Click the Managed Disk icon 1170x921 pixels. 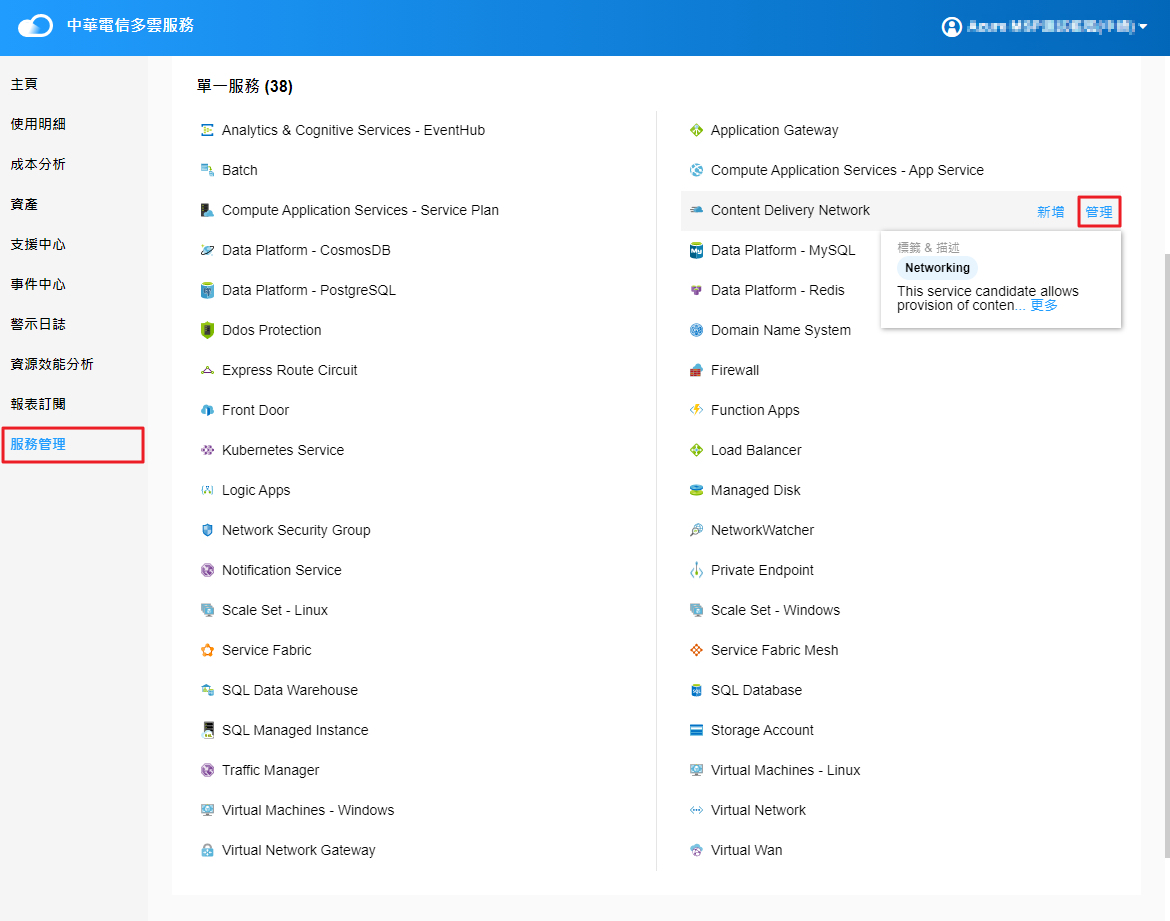point(696,490)
